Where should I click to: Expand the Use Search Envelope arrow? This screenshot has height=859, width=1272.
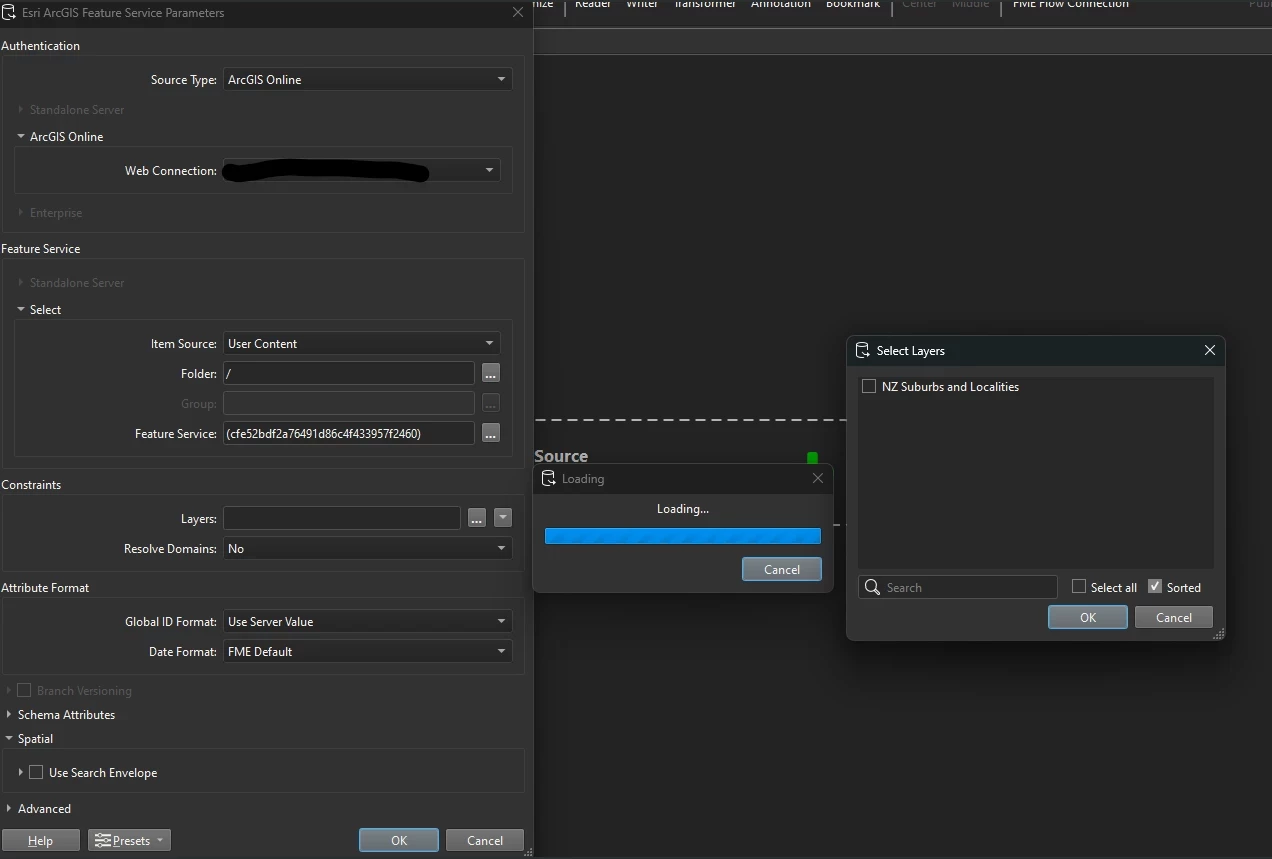[20, 772]
